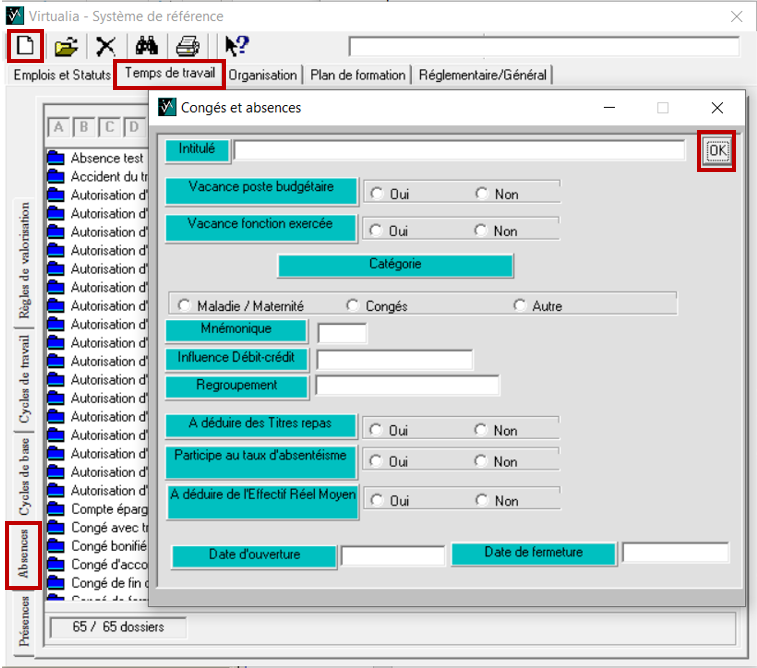Viewport: 757px width, 668px height.
Task: Open the Compte épargne folder entry
Action: point(107,510)
